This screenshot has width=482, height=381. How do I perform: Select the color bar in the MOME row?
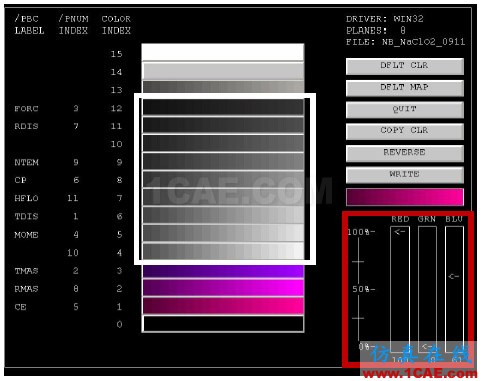click(x=223, y=234)
